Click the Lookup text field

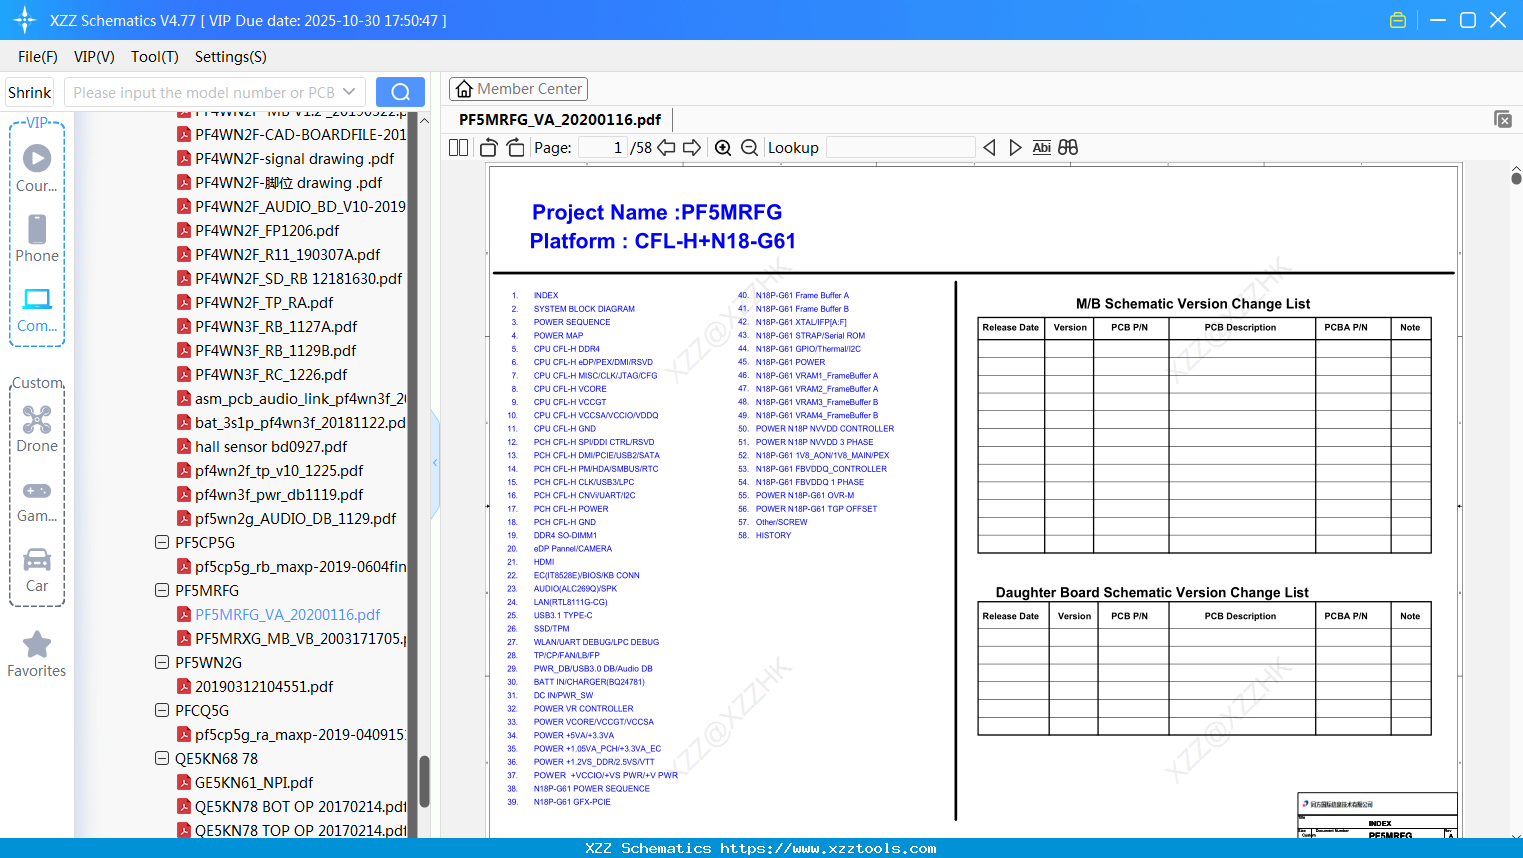pyautogui.click(x=900, y=147)
